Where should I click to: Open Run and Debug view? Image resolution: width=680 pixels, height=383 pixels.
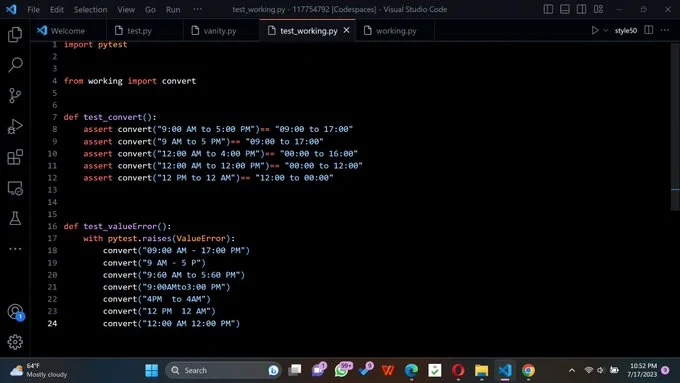coord(15,126)
